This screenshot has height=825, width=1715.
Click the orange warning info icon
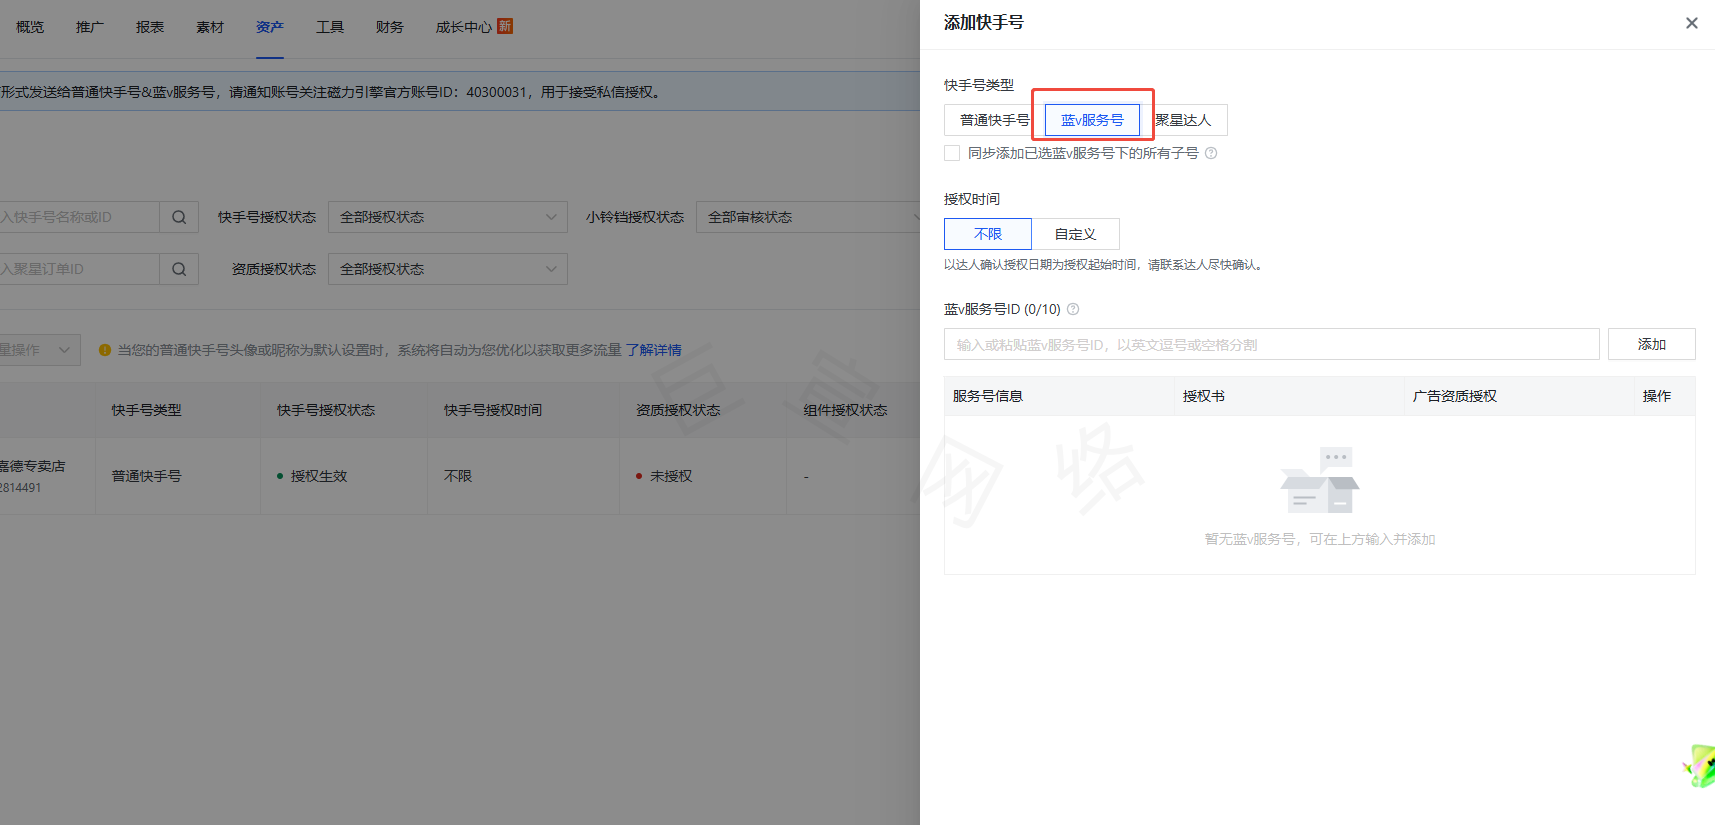(105, 350)
